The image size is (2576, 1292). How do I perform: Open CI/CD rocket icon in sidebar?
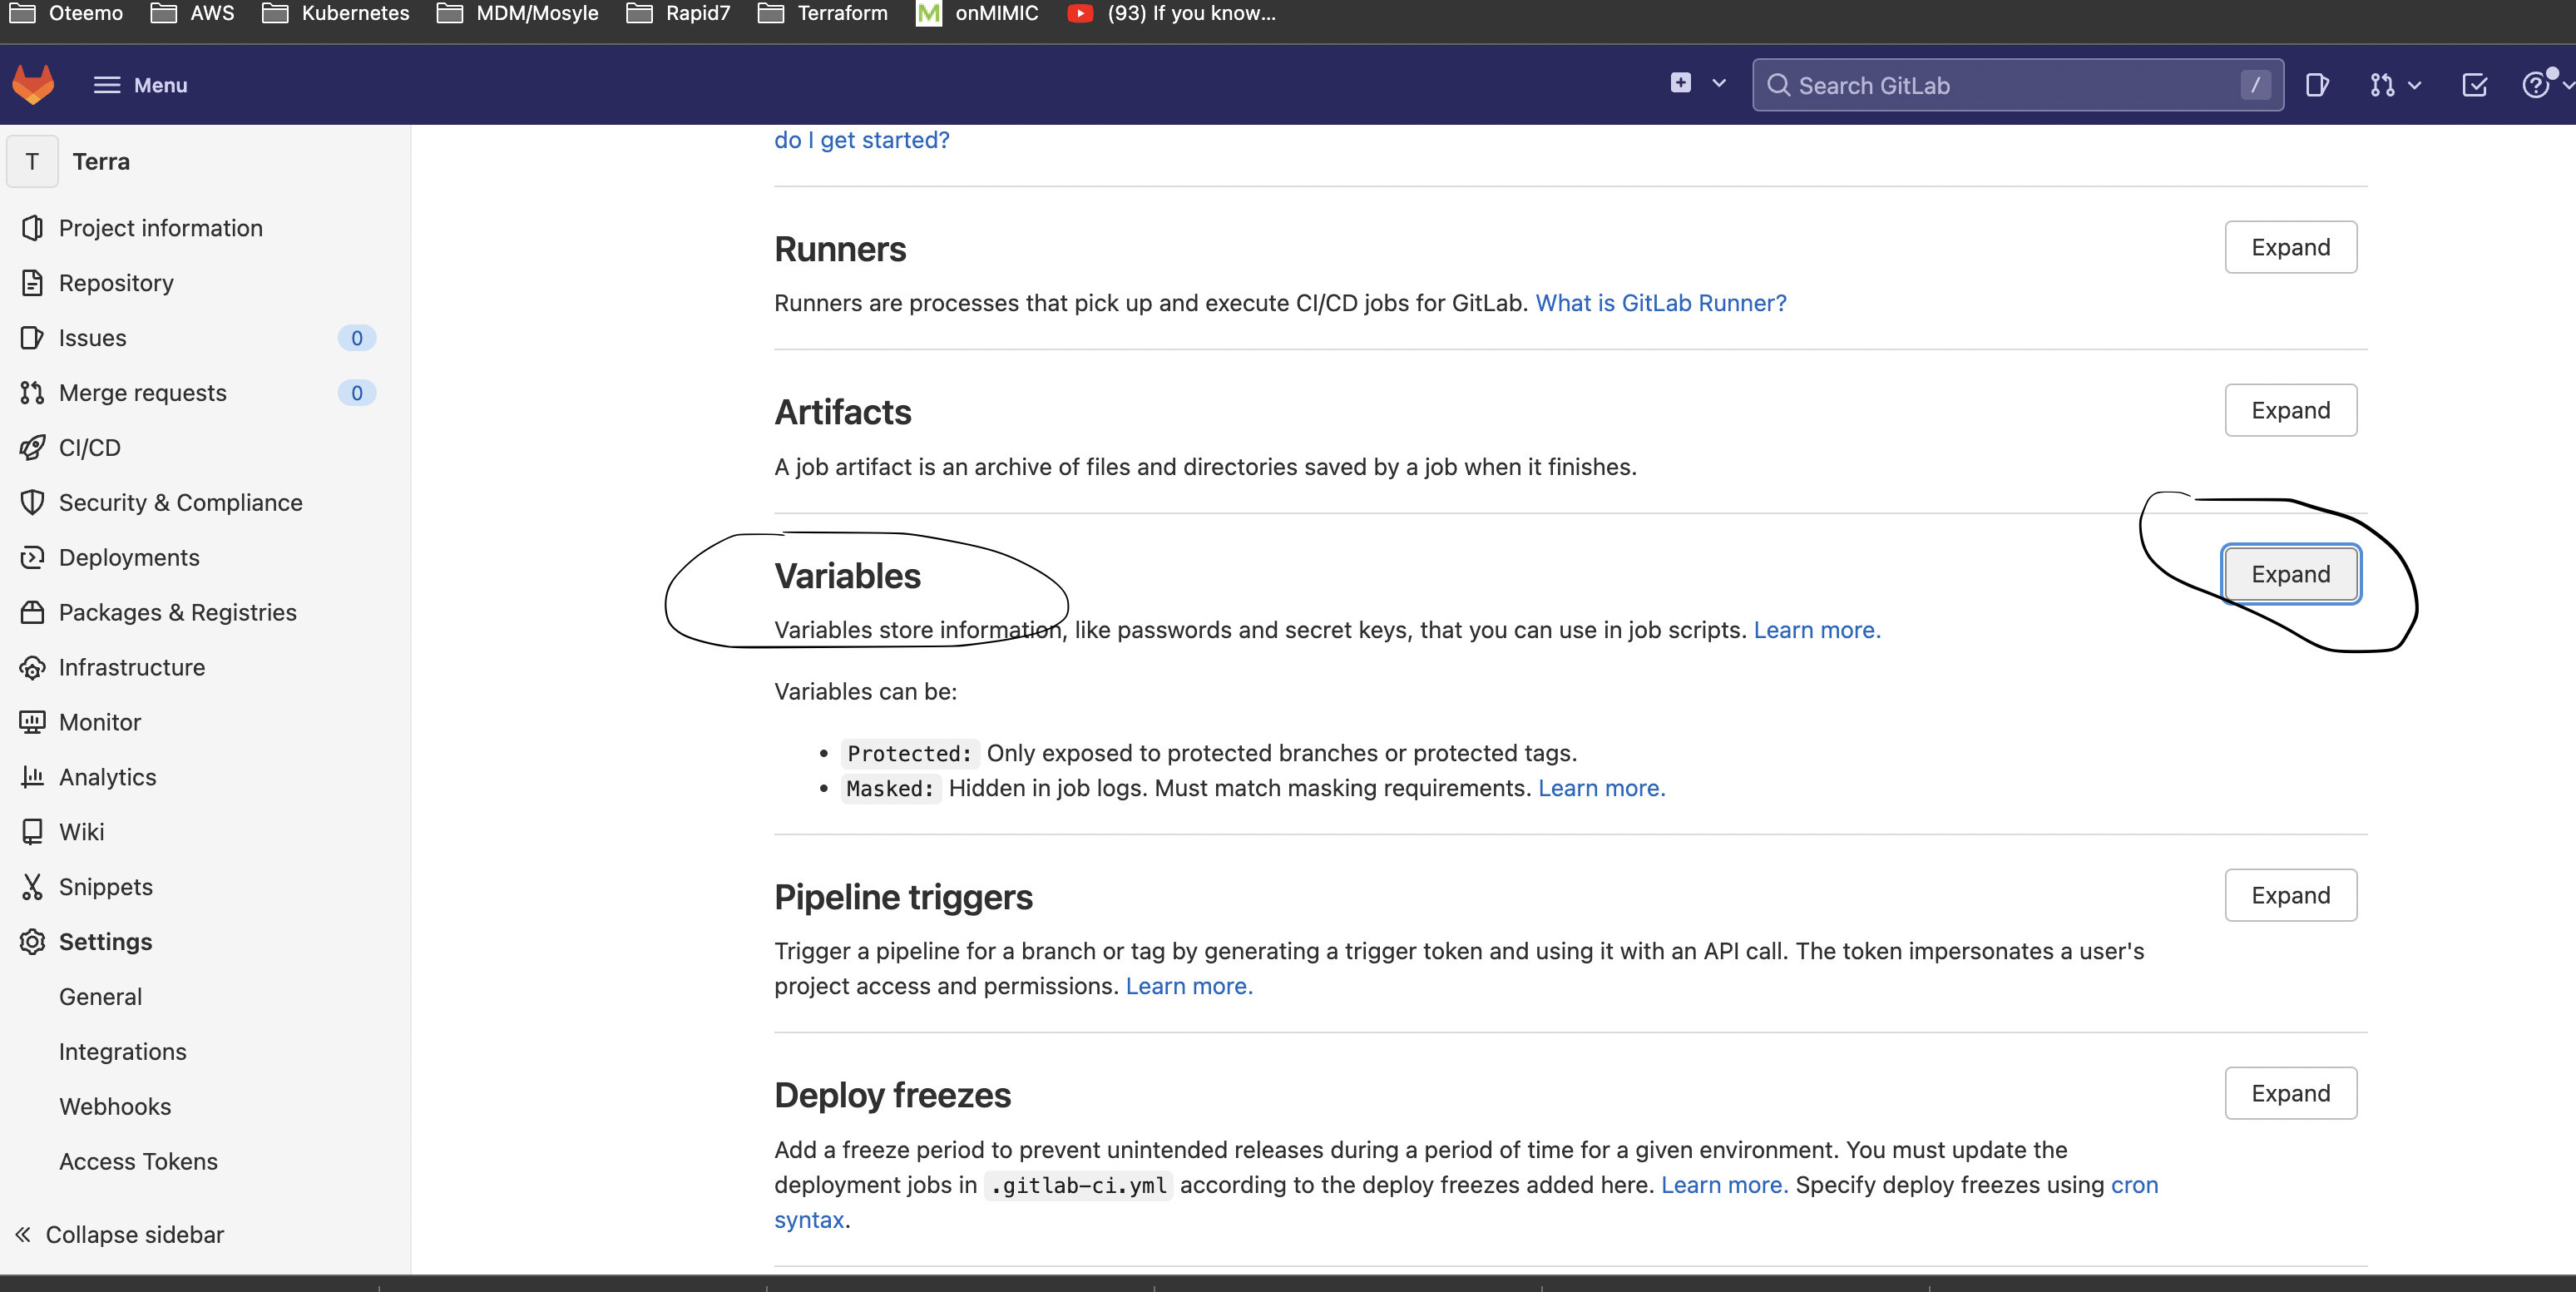32,448
